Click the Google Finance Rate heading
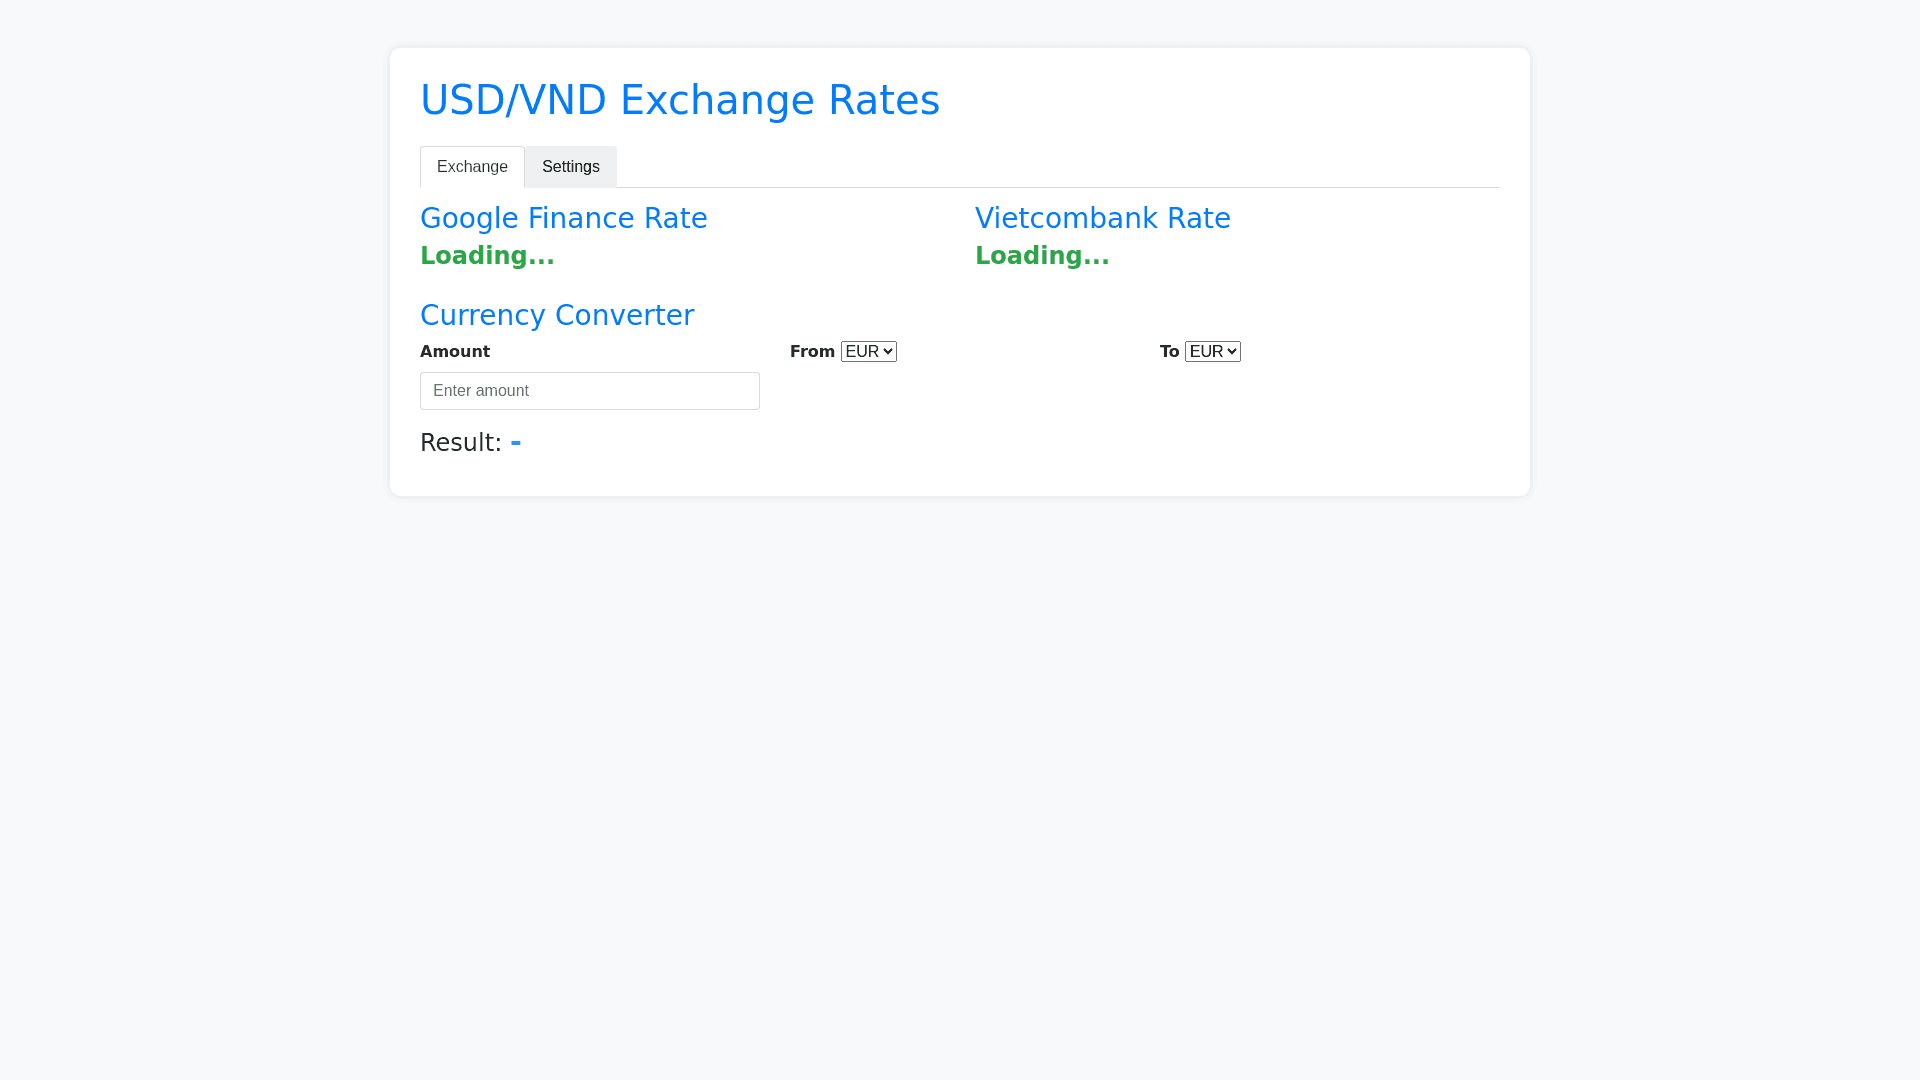 (x=563, y=218)
